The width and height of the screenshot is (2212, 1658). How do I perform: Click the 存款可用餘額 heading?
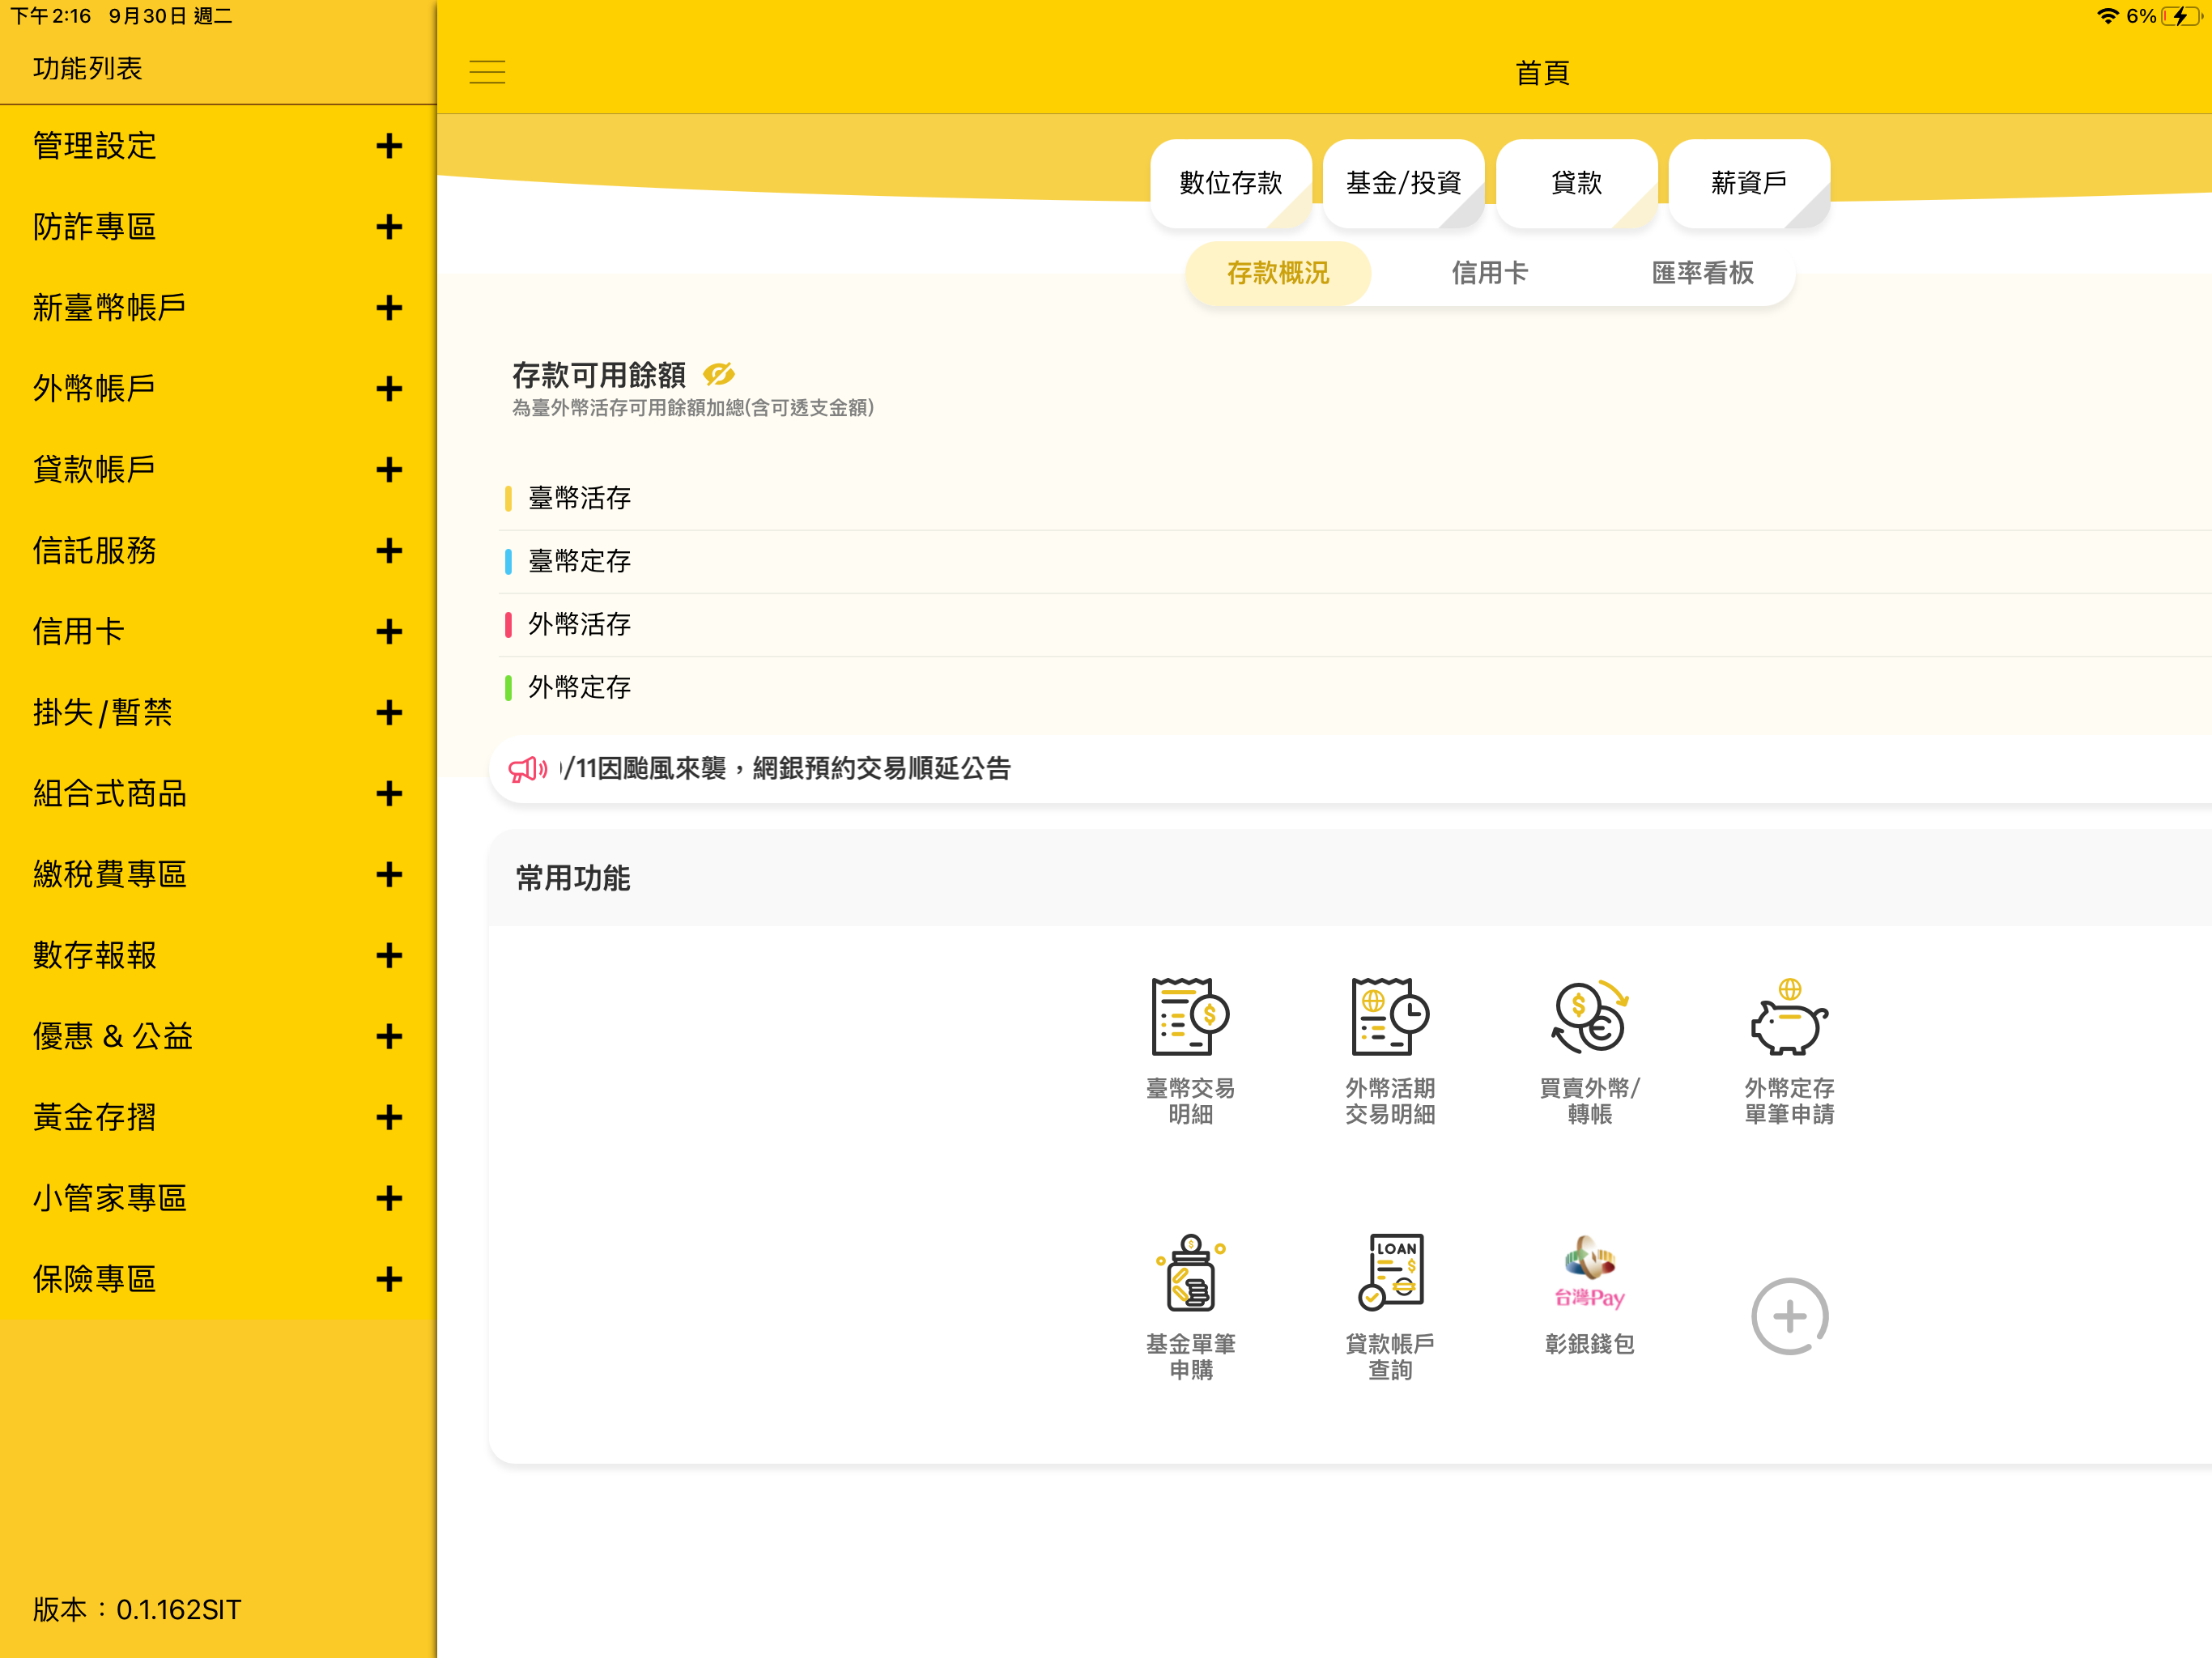(599, 375)
